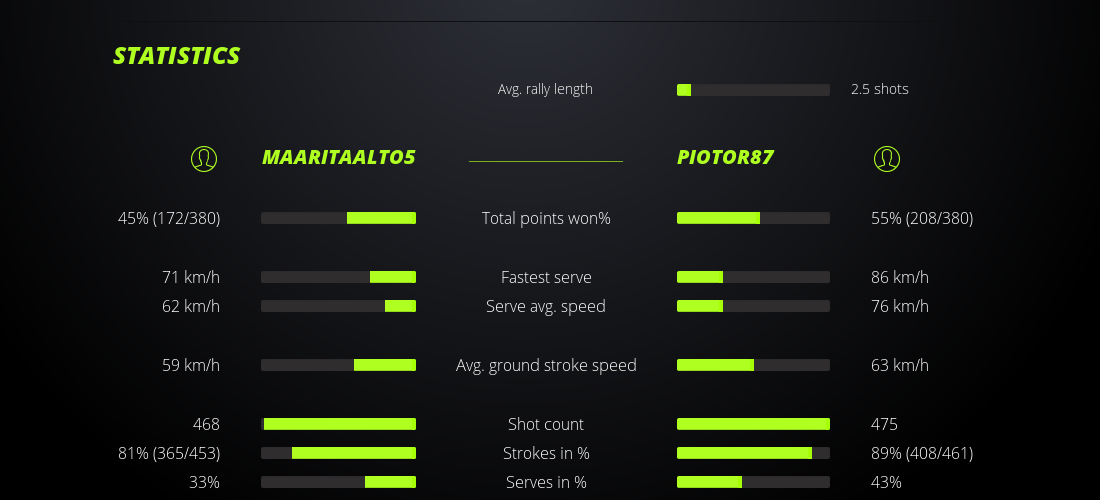Select the Shot count label

(546, 424)
